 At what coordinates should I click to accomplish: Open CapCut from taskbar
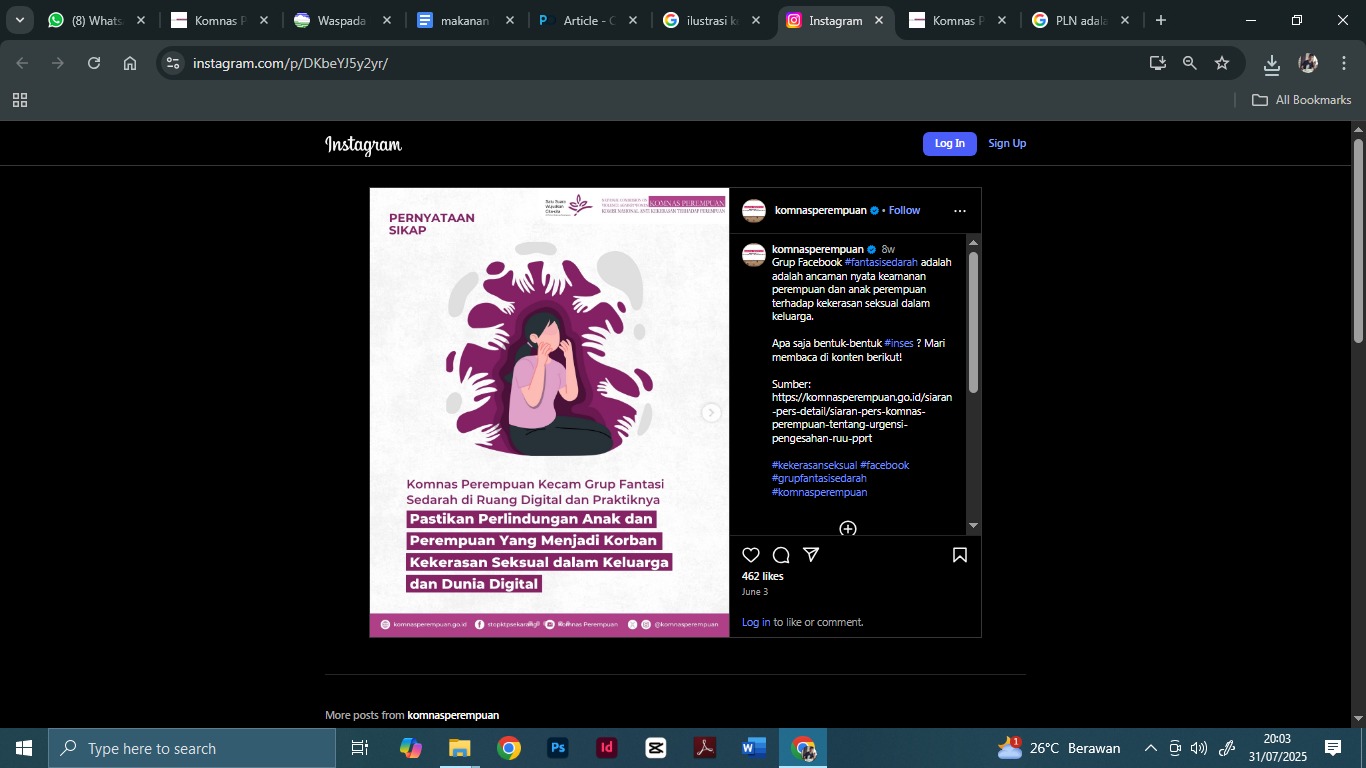tap(656, 748)
